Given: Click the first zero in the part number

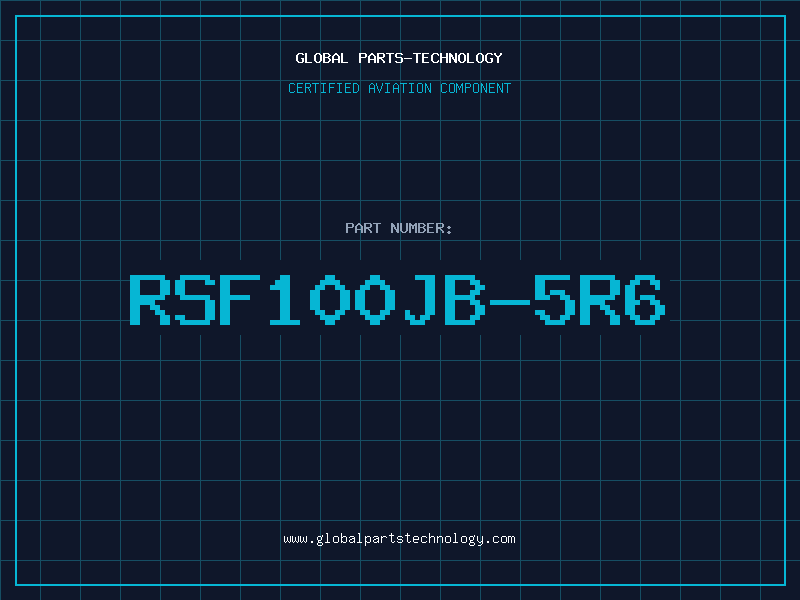Looking at the screenshot, I should pos(330,299).
